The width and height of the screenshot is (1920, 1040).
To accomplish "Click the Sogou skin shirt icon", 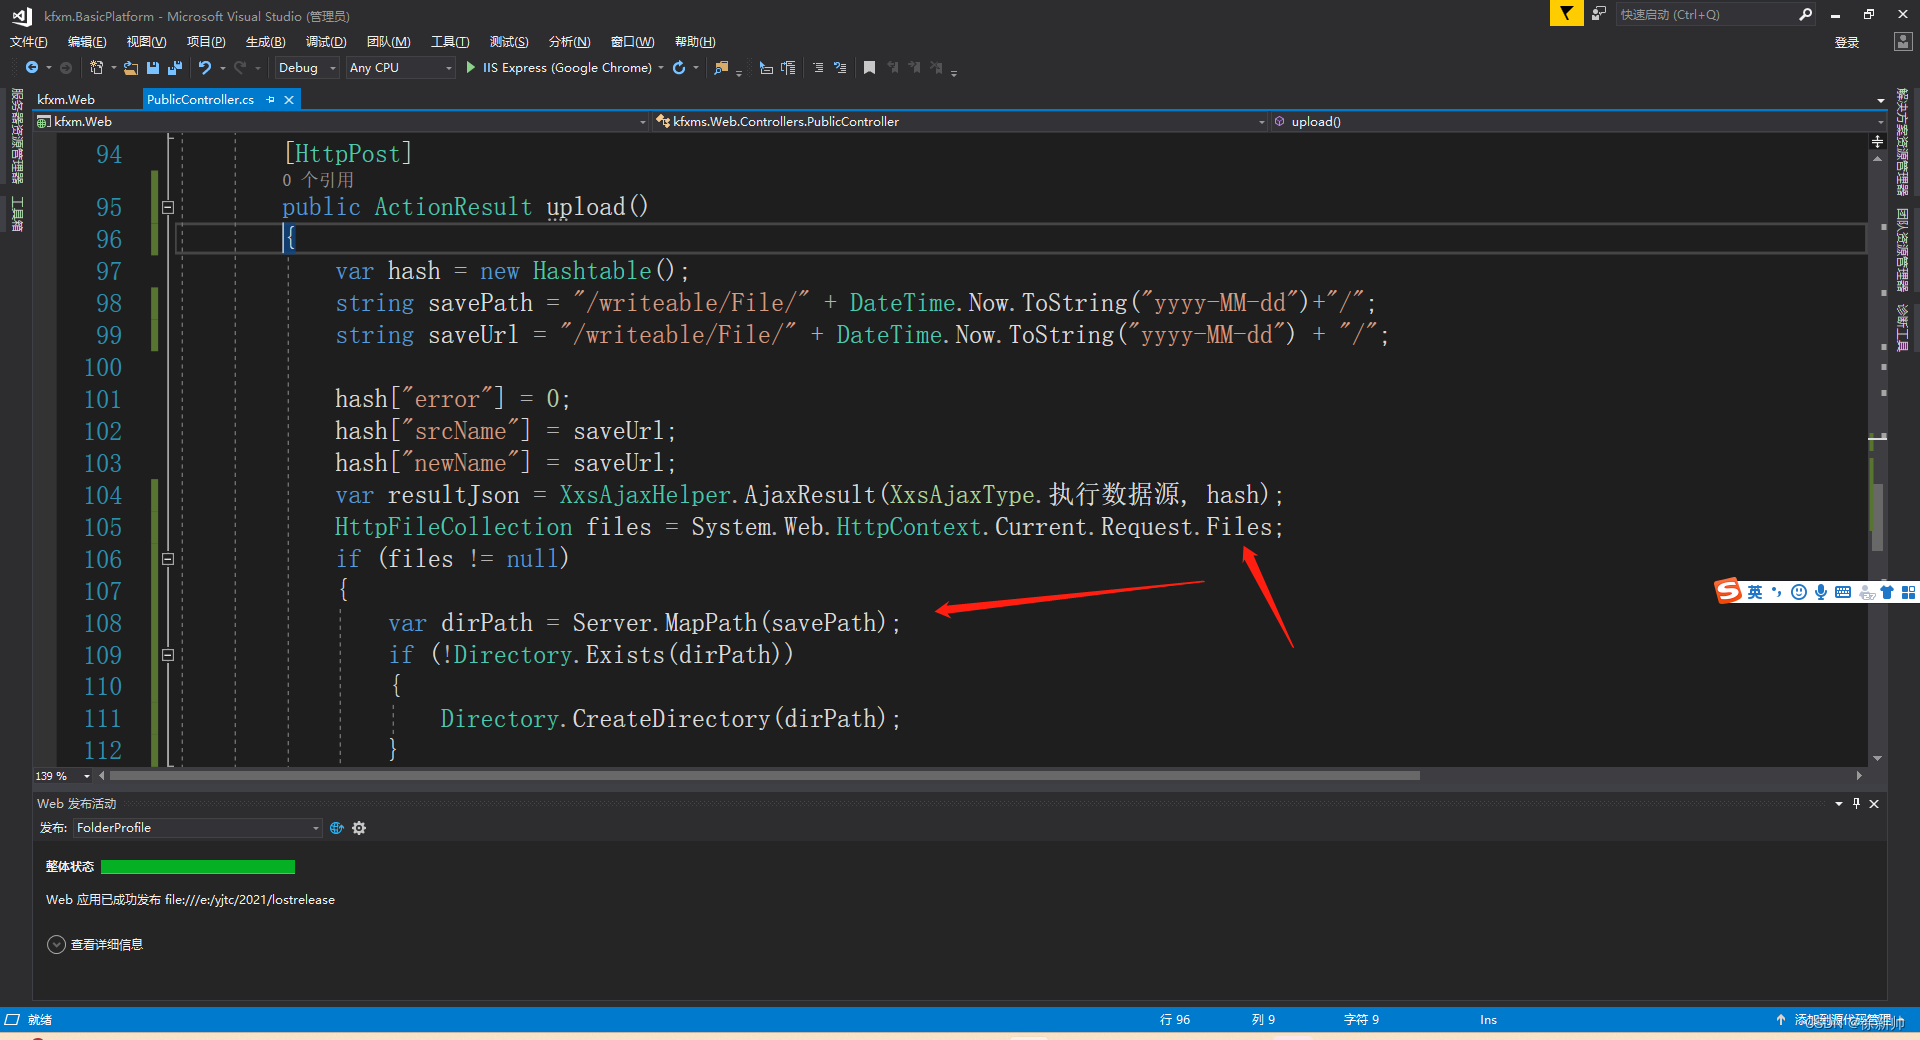I will 1887,592.
